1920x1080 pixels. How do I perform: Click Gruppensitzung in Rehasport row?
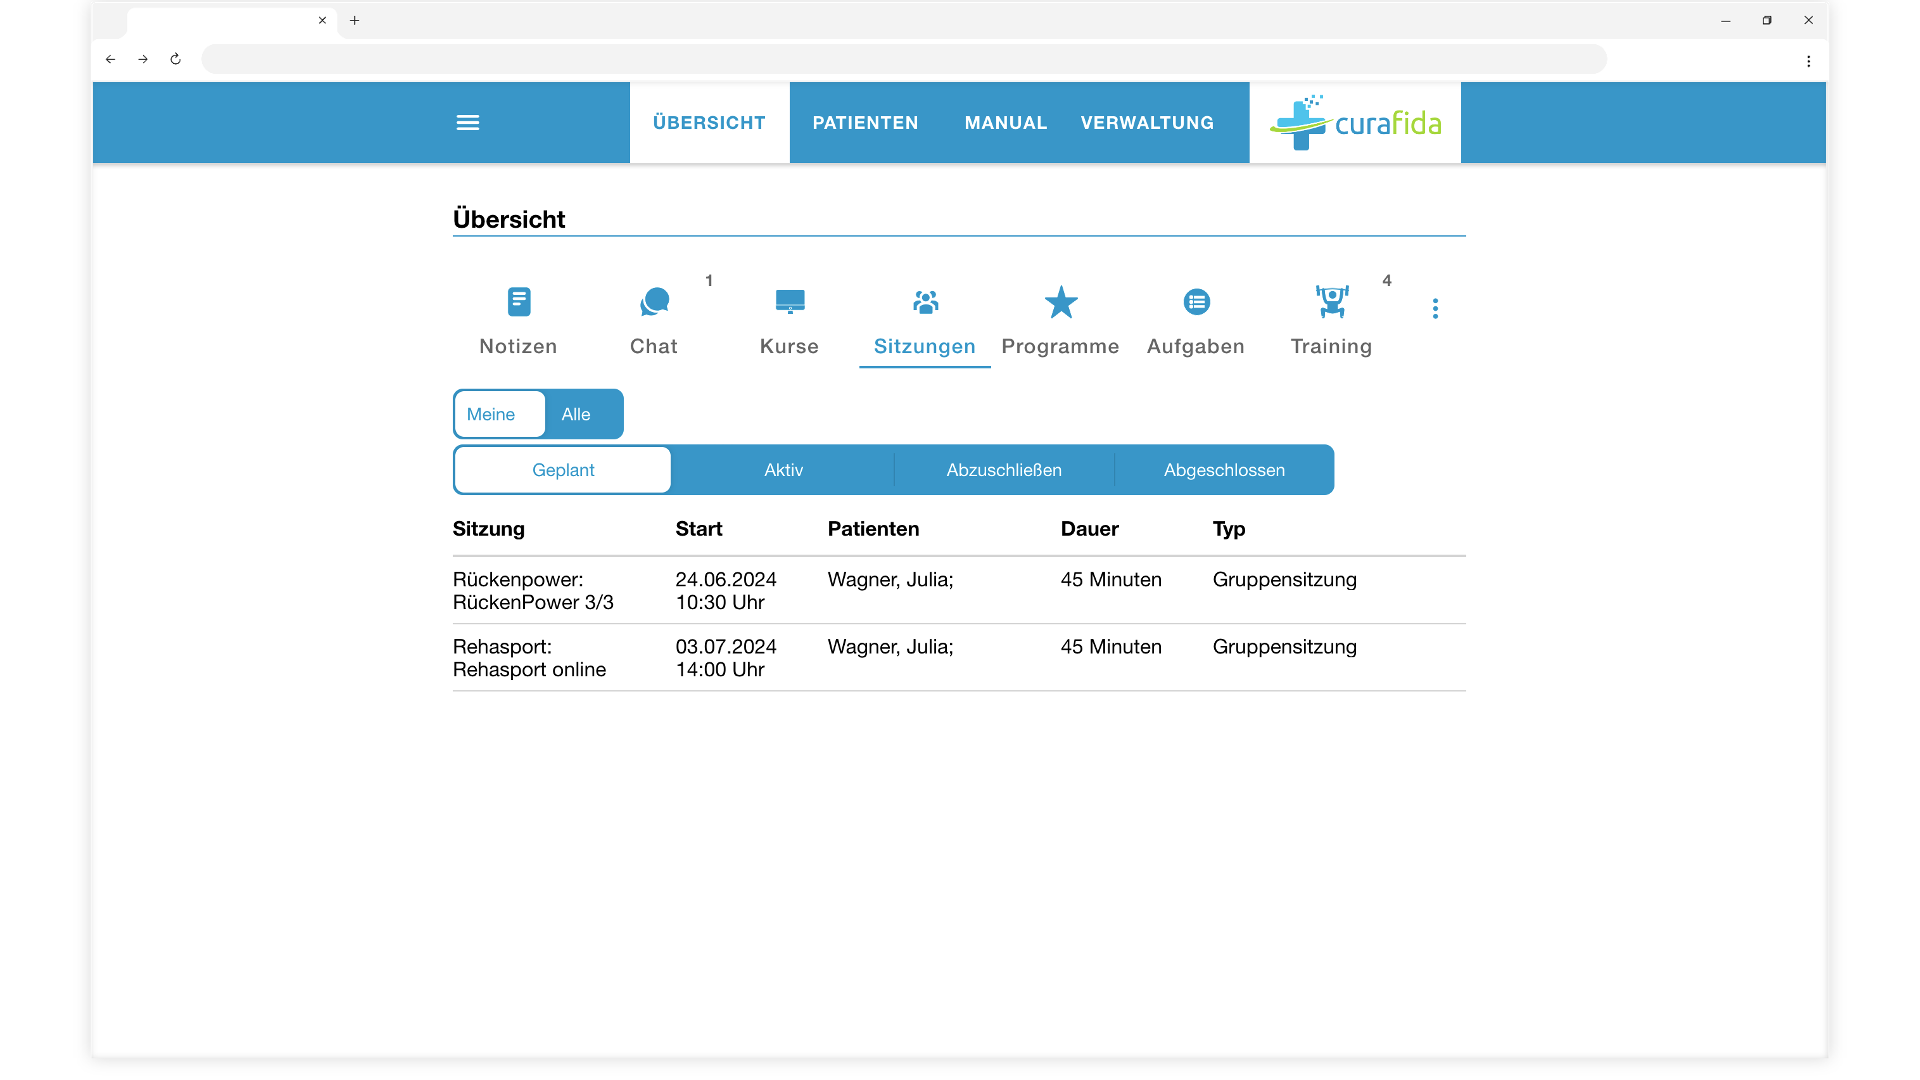[x=1284, y=647]
